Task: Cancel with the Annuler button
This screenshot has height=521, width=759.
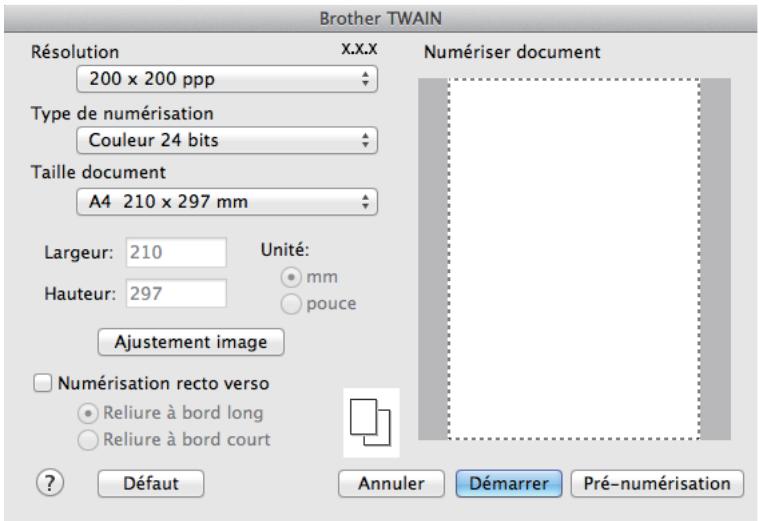Action: (x=391, y=483)
